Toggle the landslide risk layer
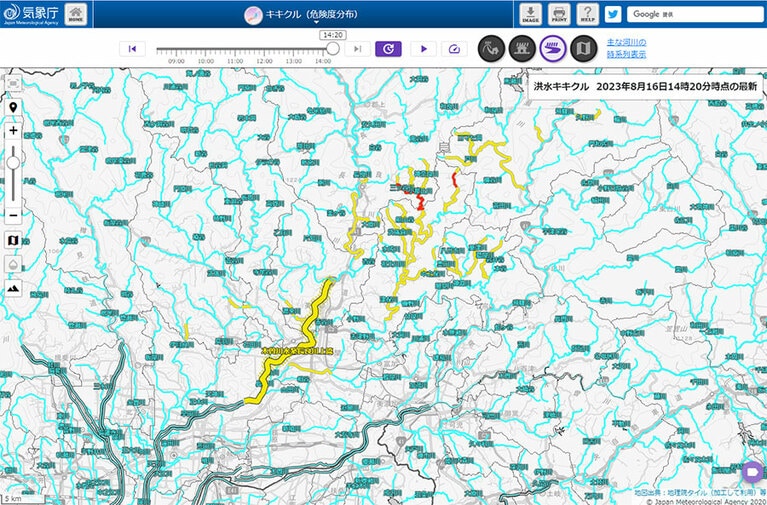Screen dimensions: 767x505 coord(490,48)
